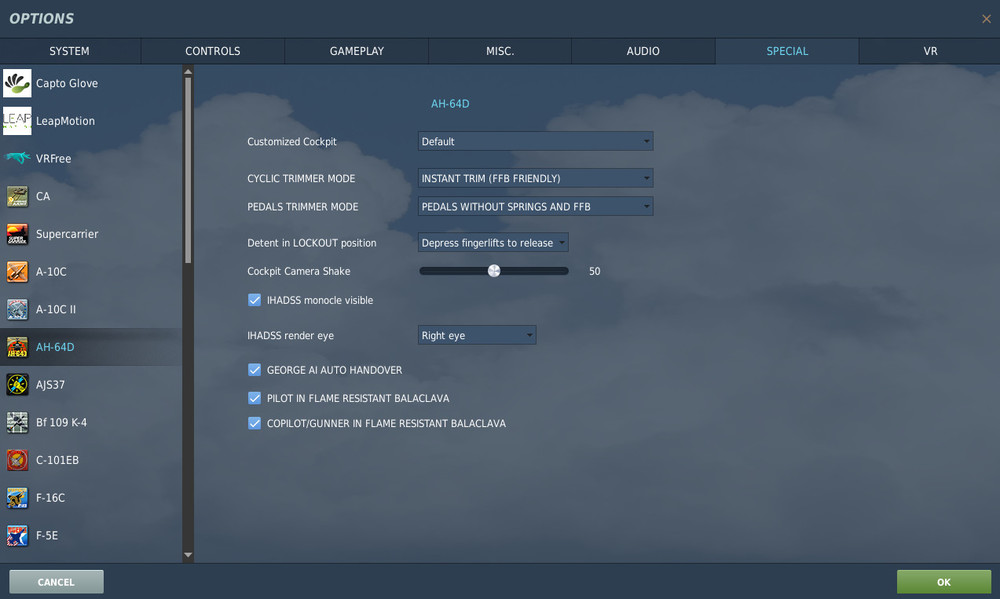Click the F-16C module icon
The width and height of the screenshot is (1000, 599).
tap(17, 498)
